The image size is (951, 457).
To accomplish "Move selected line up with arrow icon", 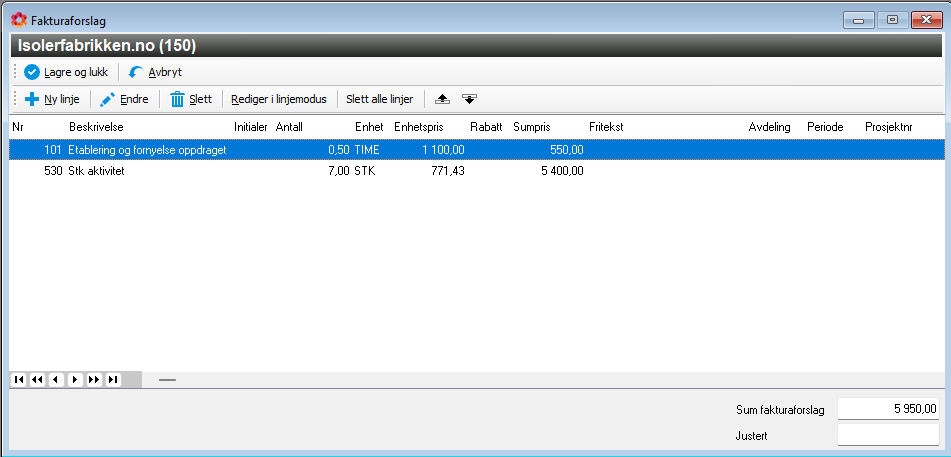I will [x=443, y=99].
